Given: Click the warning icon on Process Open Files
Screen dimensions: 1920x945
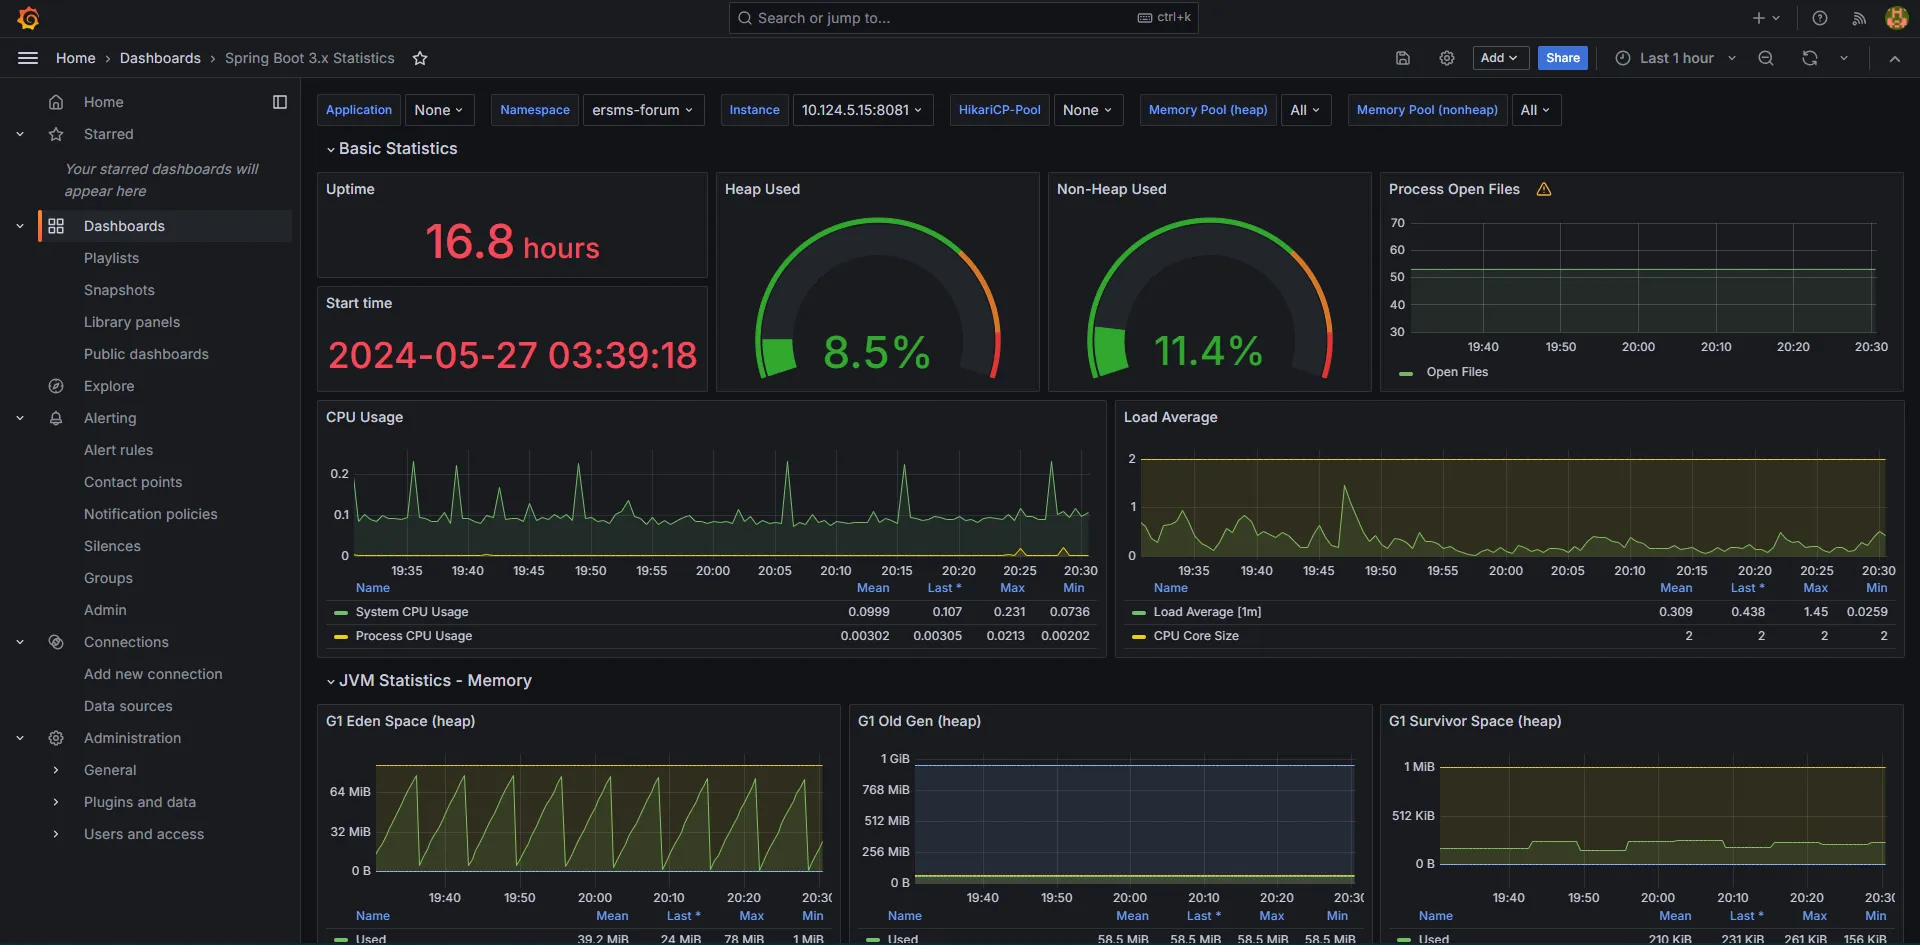Looking at the screenshot, I should click(1543, 189).
